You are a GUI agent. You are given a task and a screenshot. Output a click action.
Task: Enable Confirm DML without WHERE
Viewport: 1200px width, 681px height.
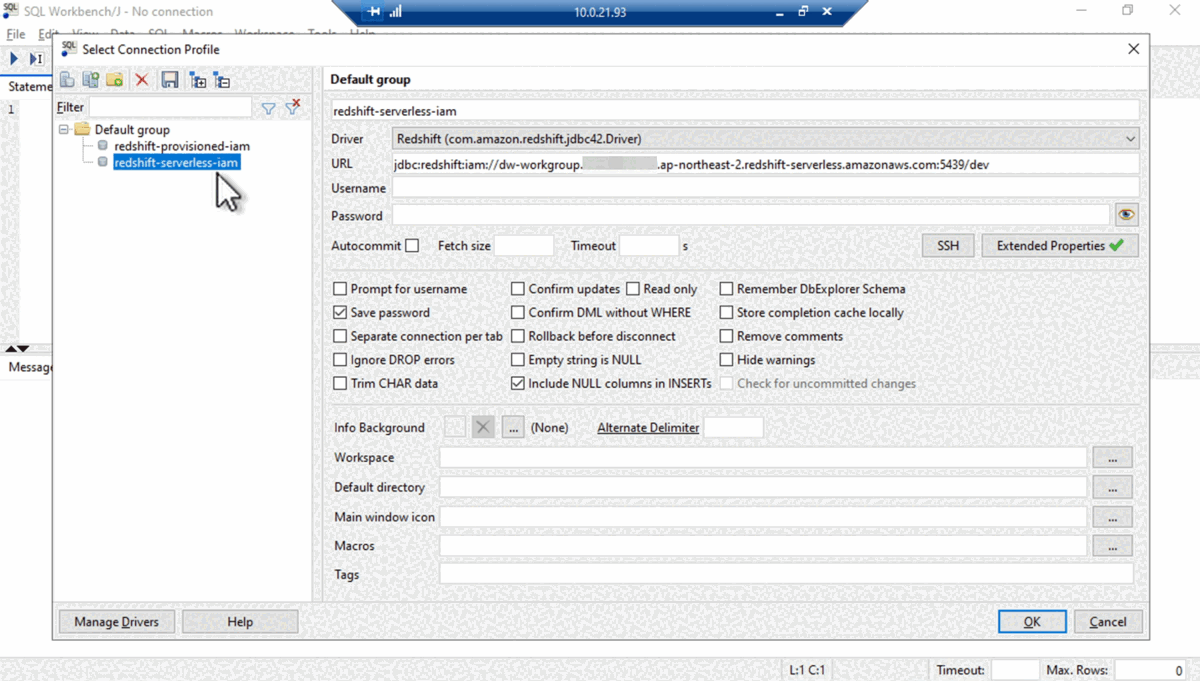pos(518,313)
